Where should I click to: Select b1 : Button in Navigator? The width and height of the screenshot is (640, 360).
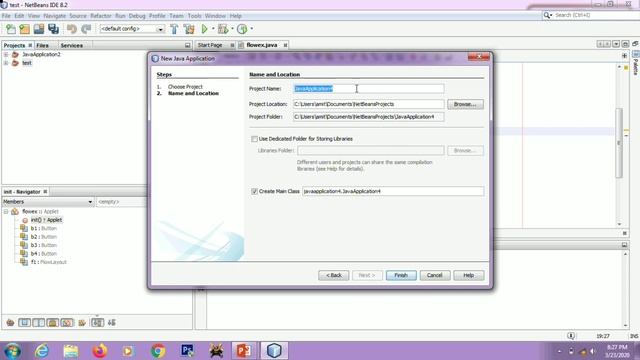(44, 228)
